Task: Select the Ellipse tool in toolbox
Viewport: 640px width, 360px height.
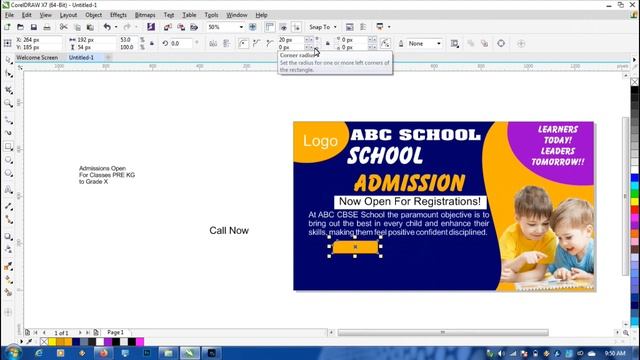Action: [8, 160]
